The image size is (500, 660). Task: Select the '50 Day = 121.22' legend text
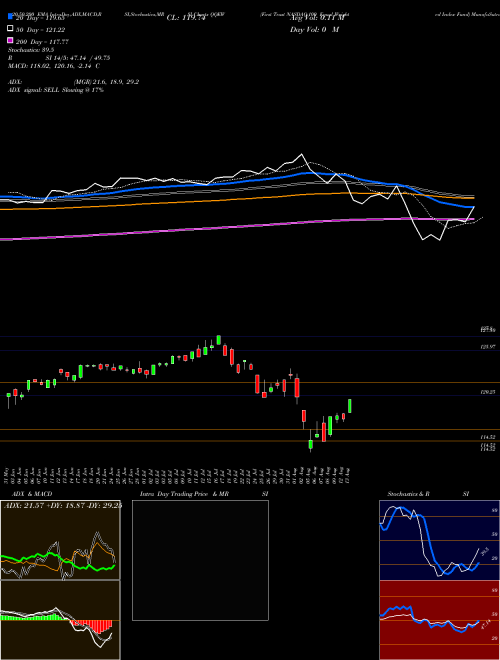point(40,30)
